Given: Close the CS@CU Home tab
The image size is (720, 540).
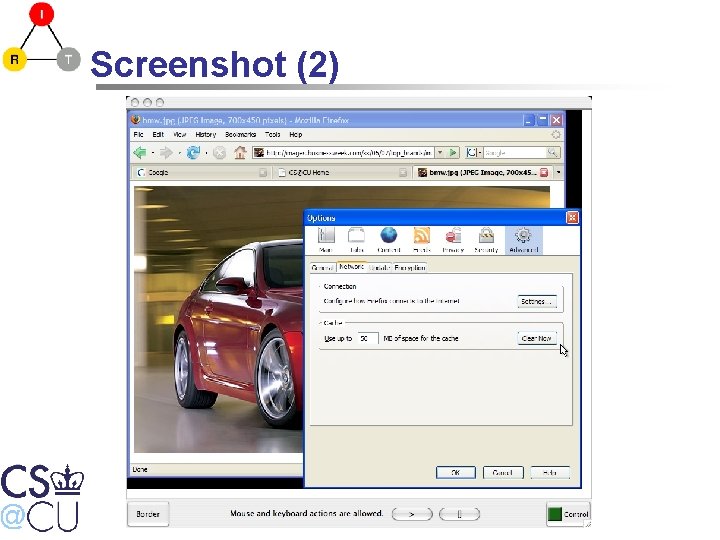Looking at the screenshot, I should (x=403, y=173).
